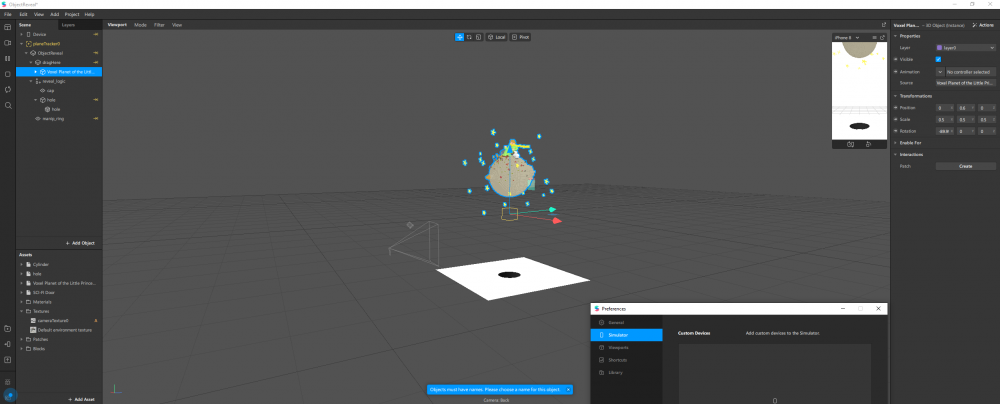This screenshot has height=404, width=1000.
Task: Click Add Object in Scene panel
Action: [x=79, y=243]
